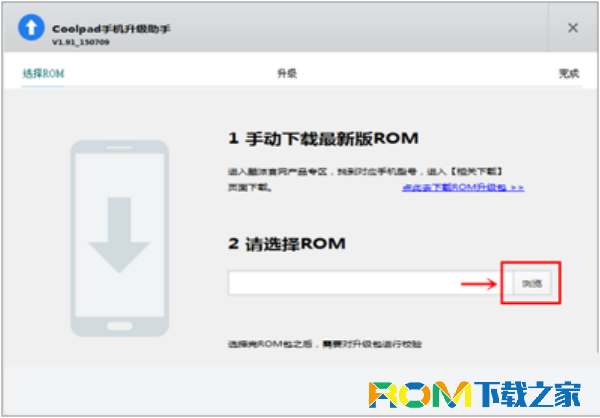Viewport: 600px width, 418px height.
Task: Click the home button on phone illustration
Action: (x=119, y=326)
